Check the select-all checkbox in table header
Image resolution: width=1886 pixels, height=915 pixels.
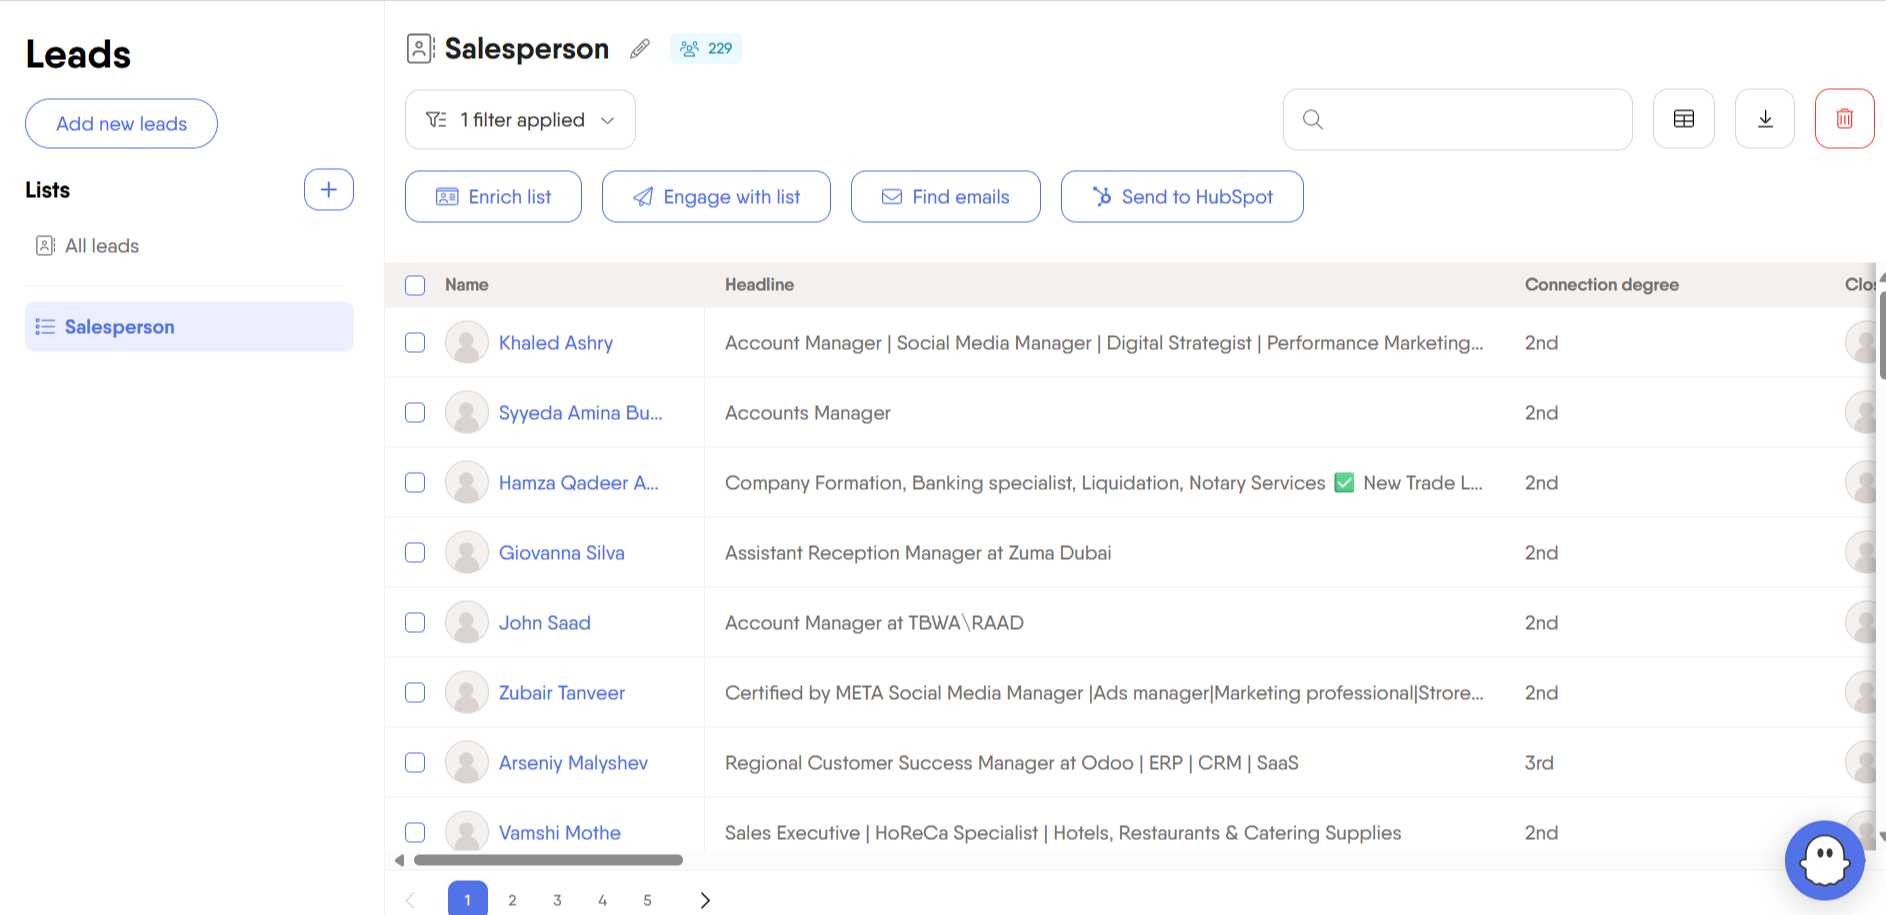point(415,285)
